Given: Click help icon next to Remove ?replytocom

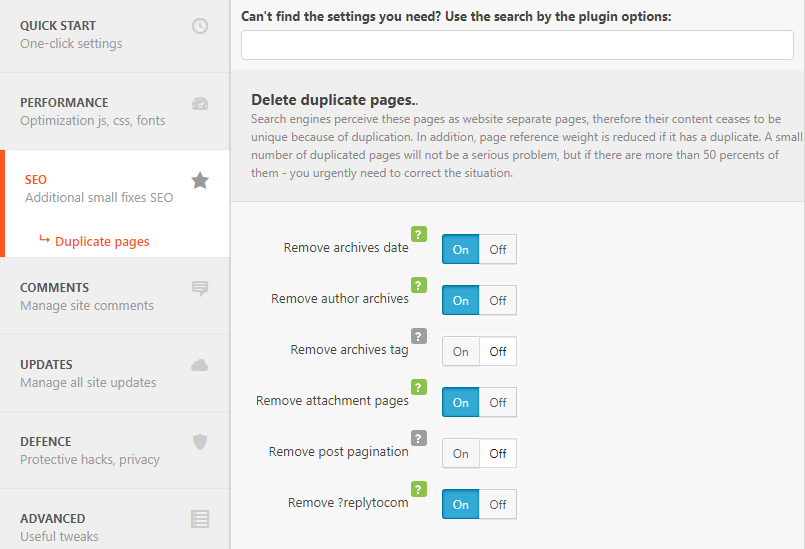Looking at the screenshot, I should [418, 489].
